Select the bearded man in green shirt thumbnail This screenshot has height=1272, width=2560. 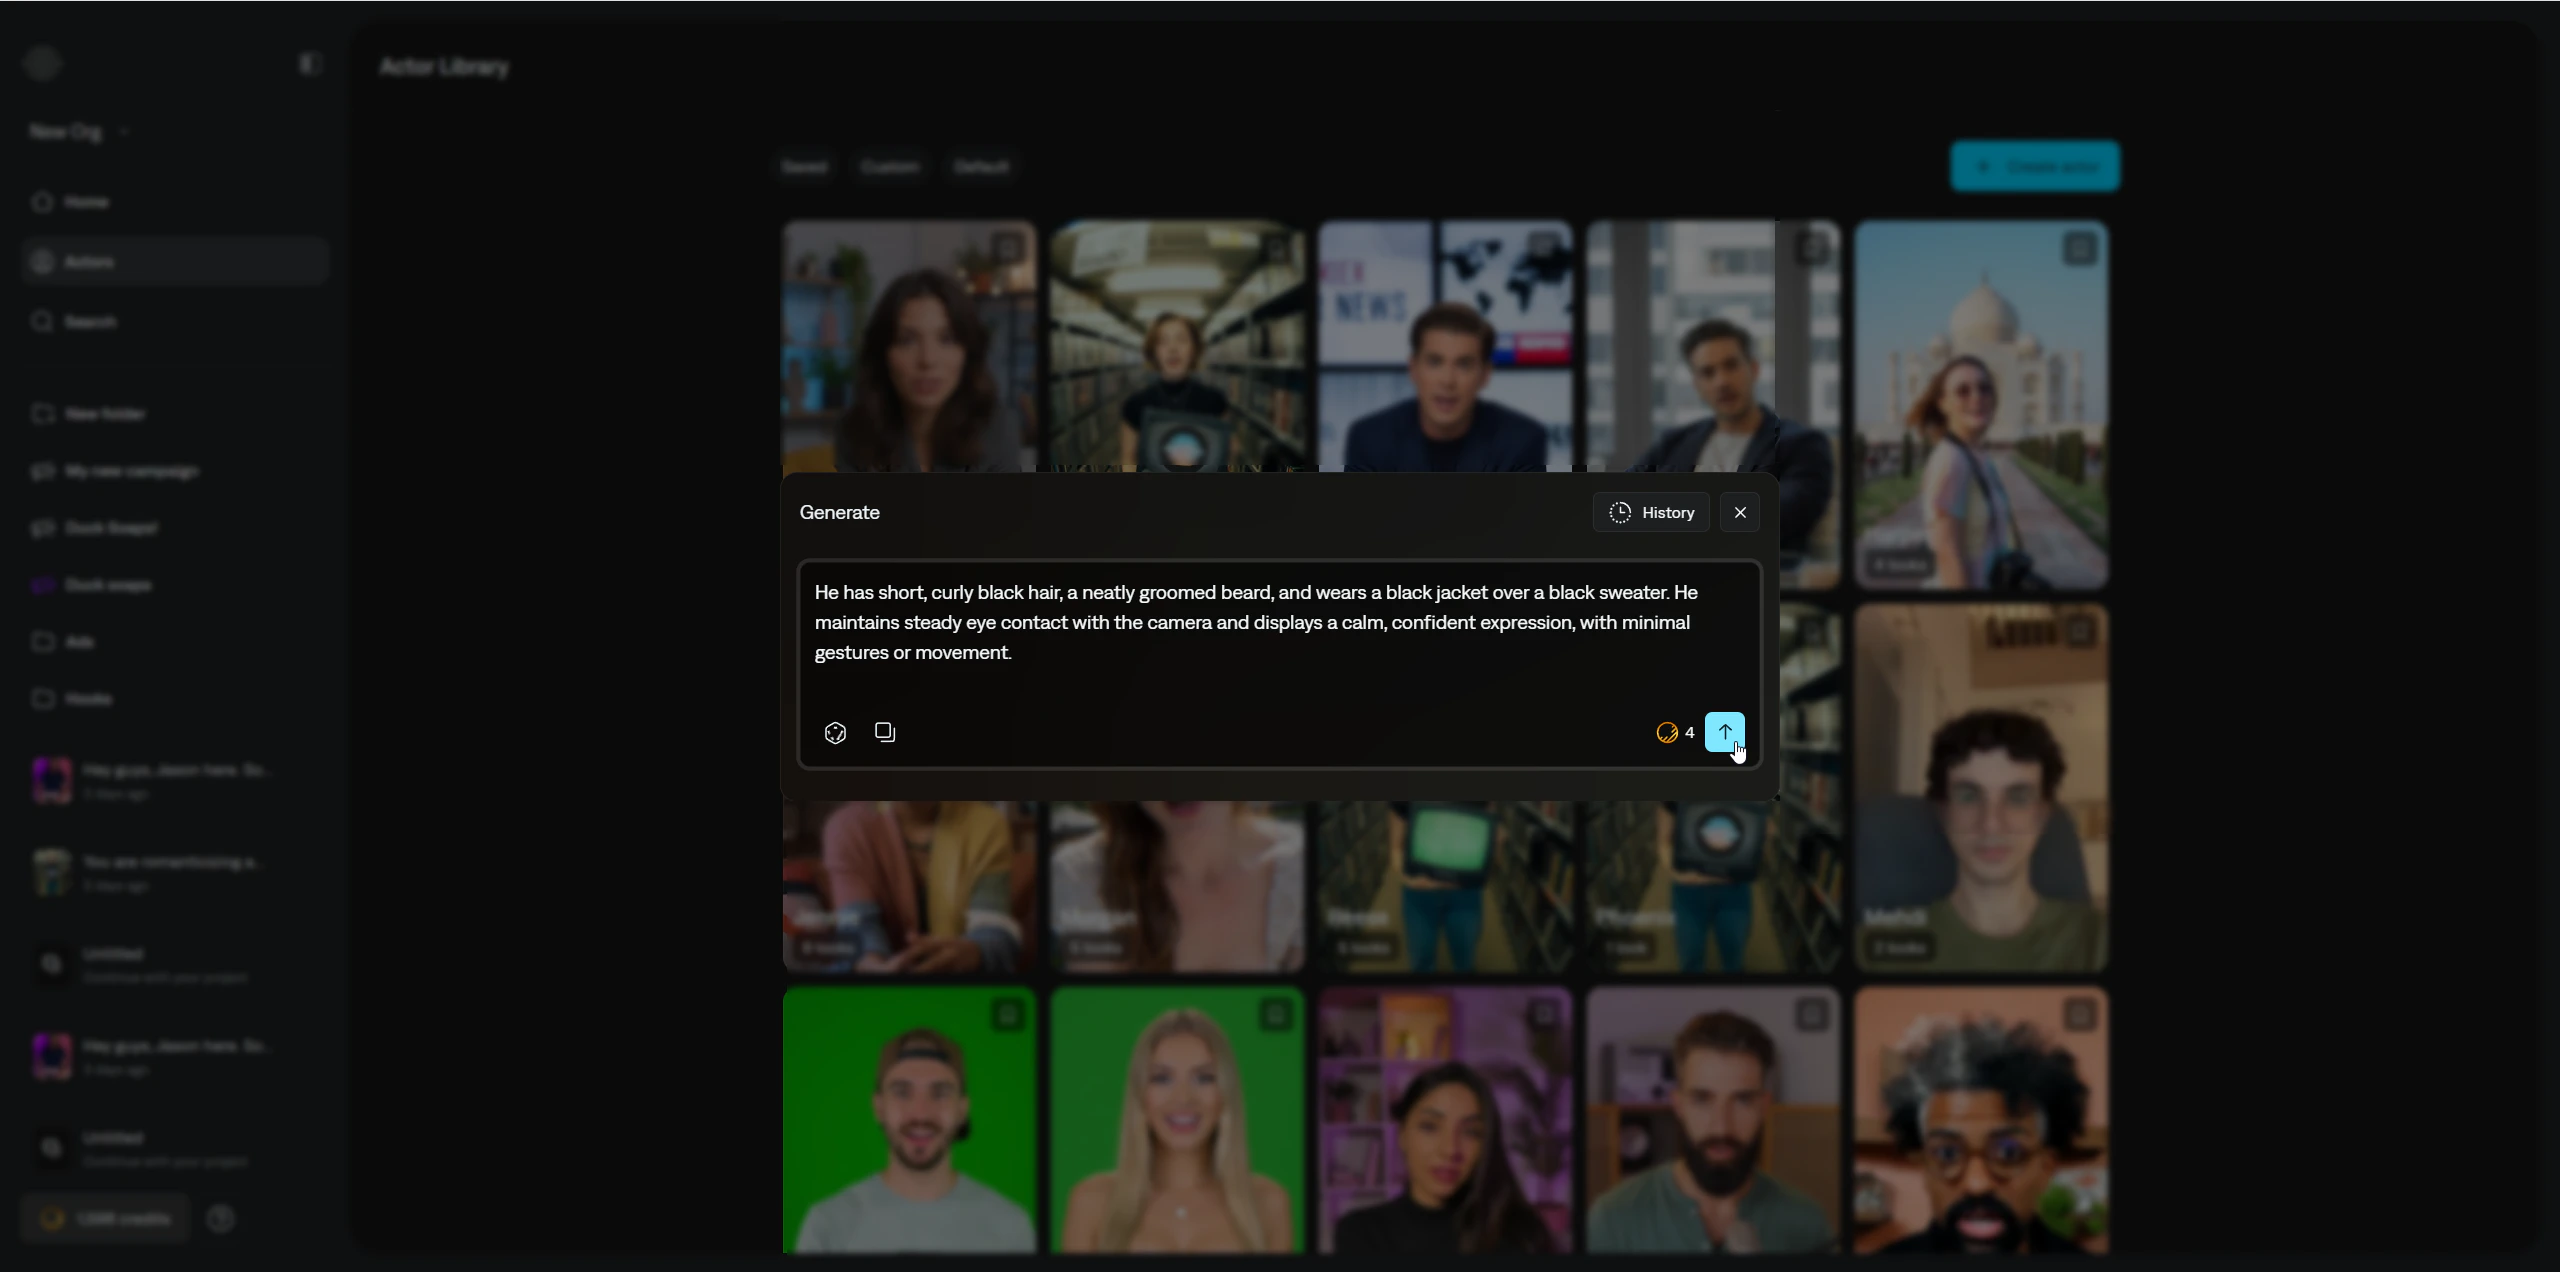(x=1713, y=1120)
